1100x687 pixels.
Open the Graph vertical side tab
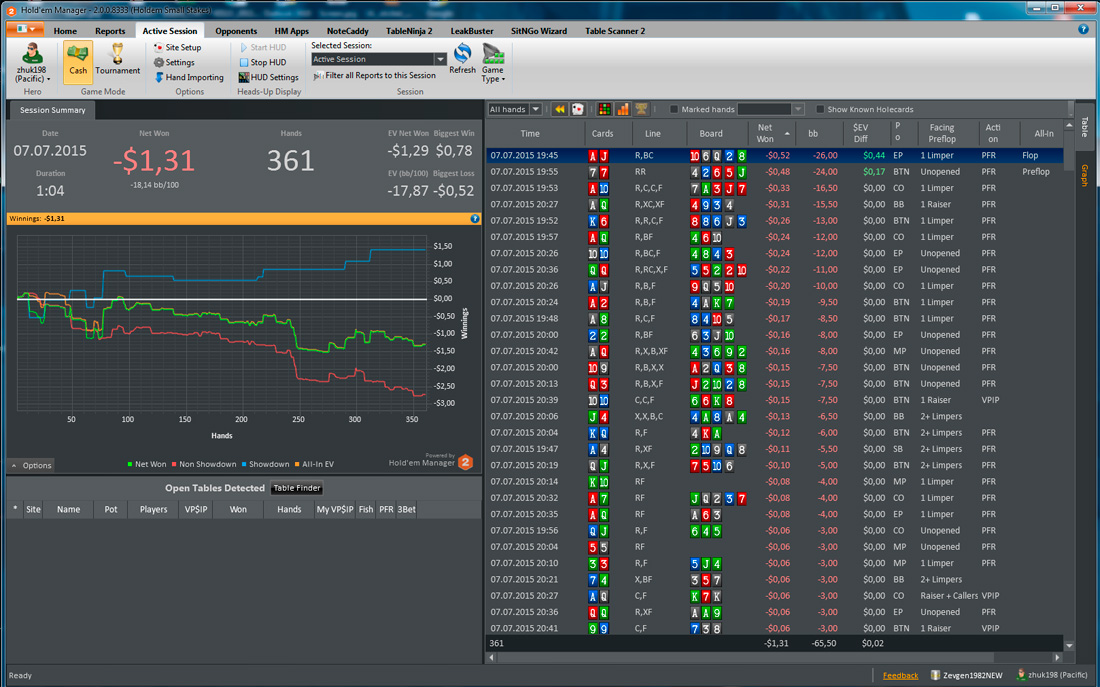coord(1085,175)
